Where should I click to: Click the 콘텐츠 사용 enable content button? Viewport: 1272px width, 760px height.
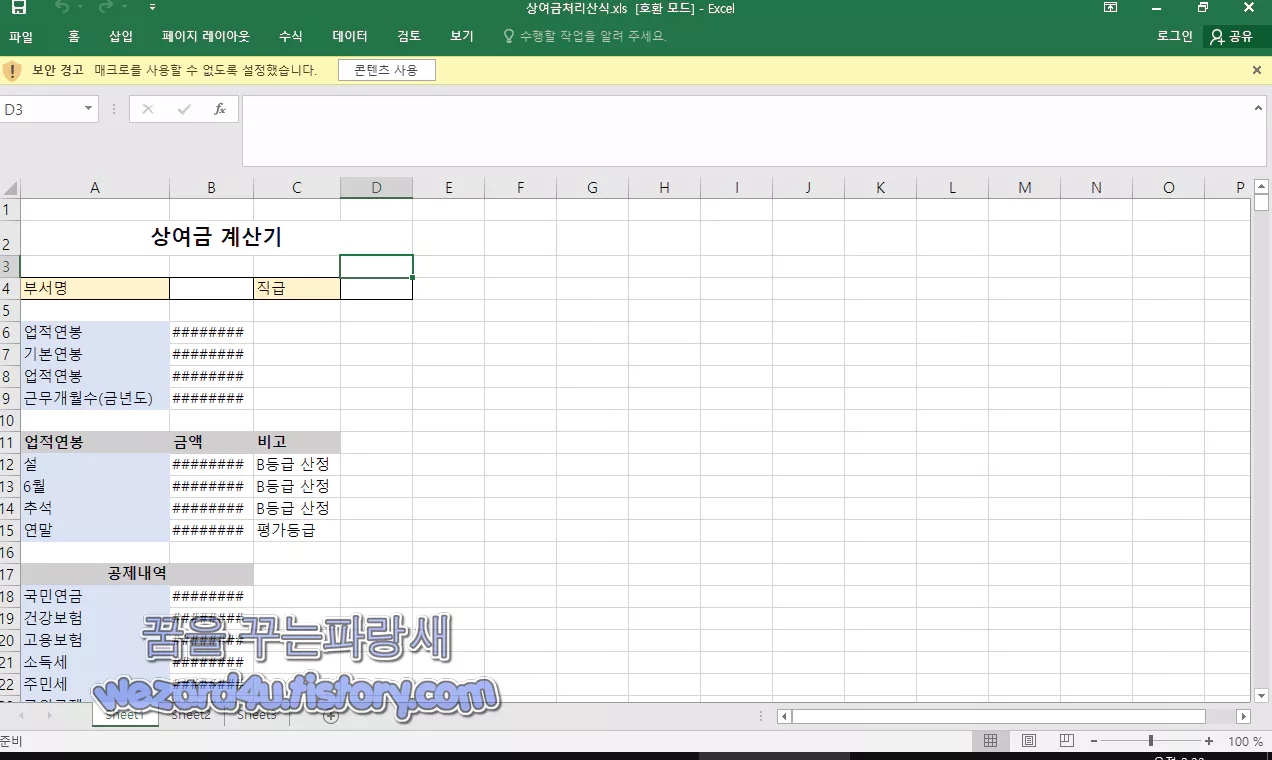coord(386,70)
